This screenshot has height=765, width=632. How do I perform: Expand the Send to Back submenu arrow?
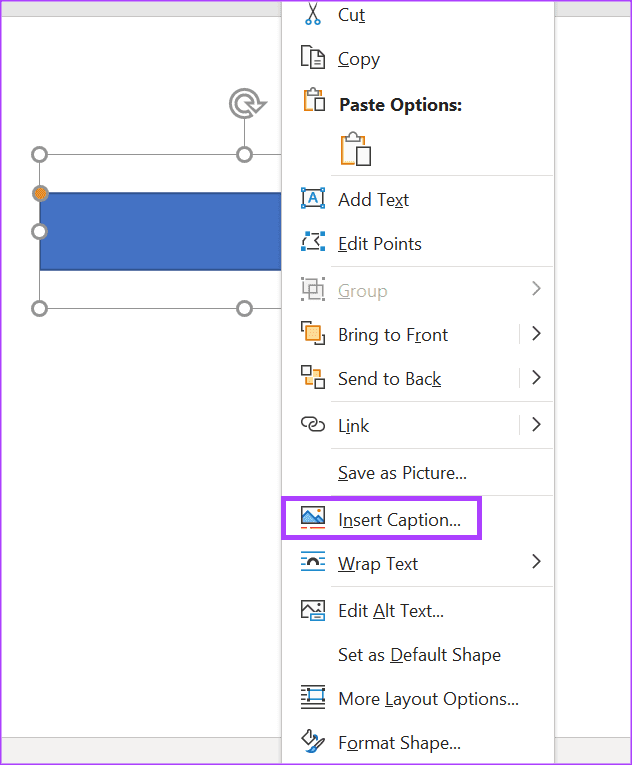536,378
